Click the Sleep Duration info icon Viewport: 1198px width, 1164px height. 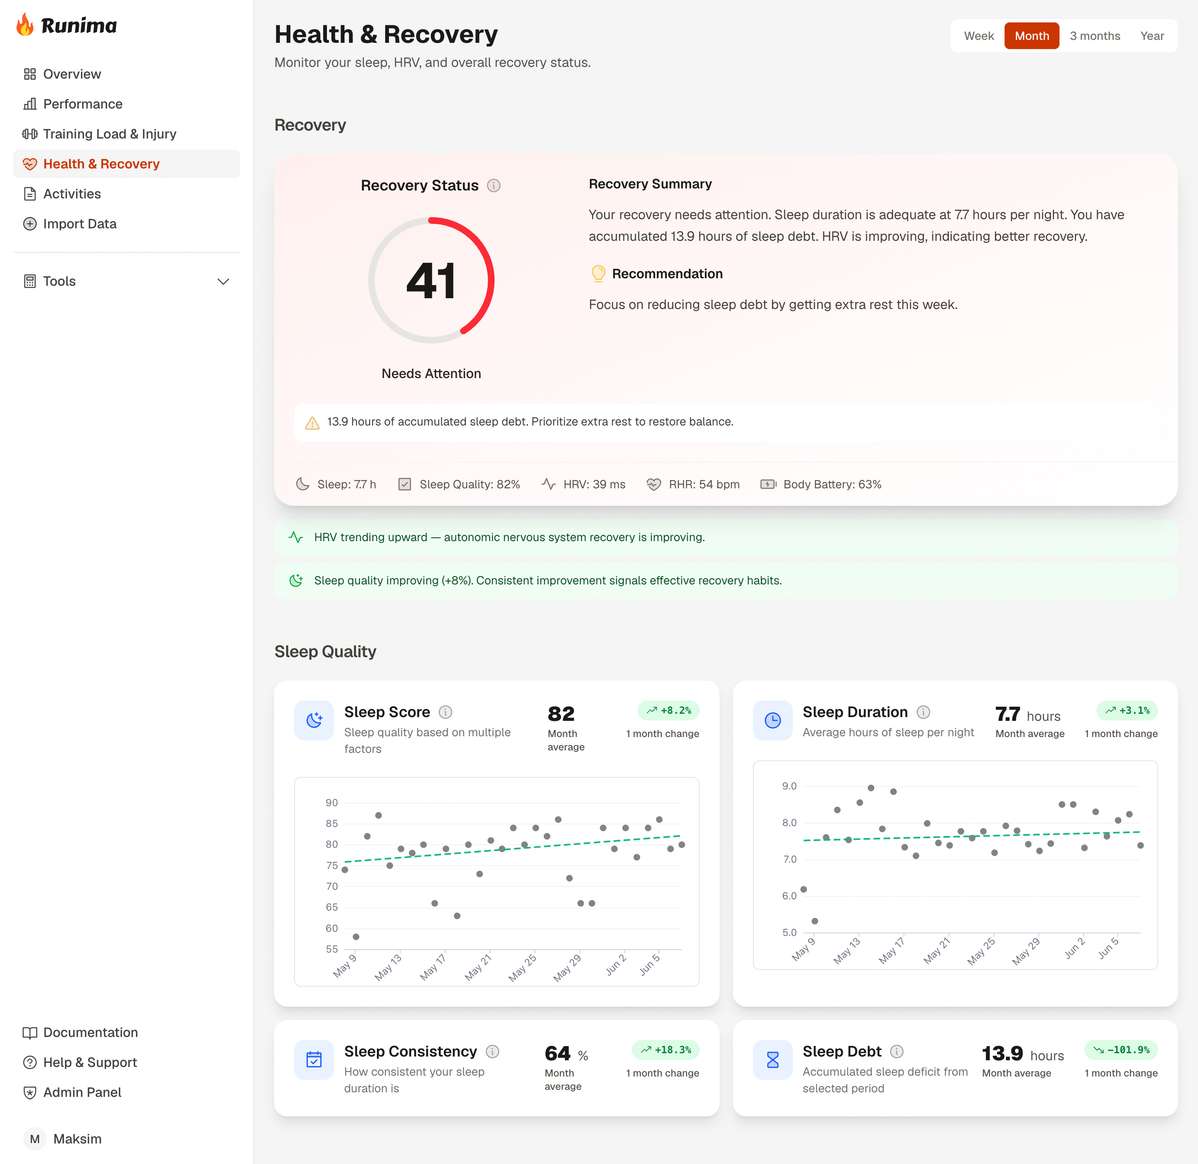[924, 712]
